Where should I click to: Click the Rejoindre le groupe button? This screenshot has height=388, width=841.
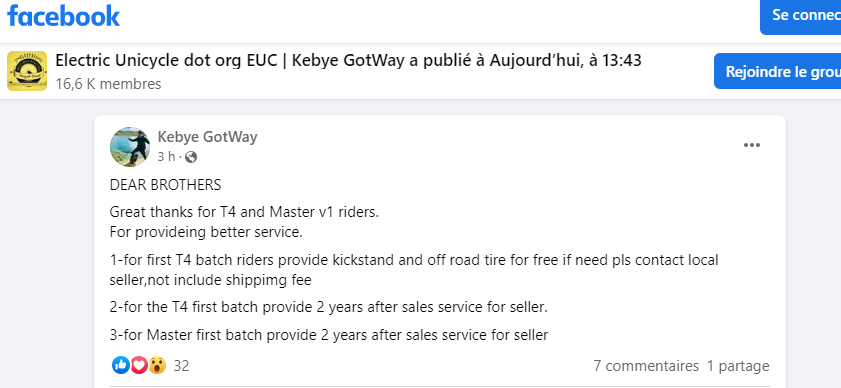point(778,71)
